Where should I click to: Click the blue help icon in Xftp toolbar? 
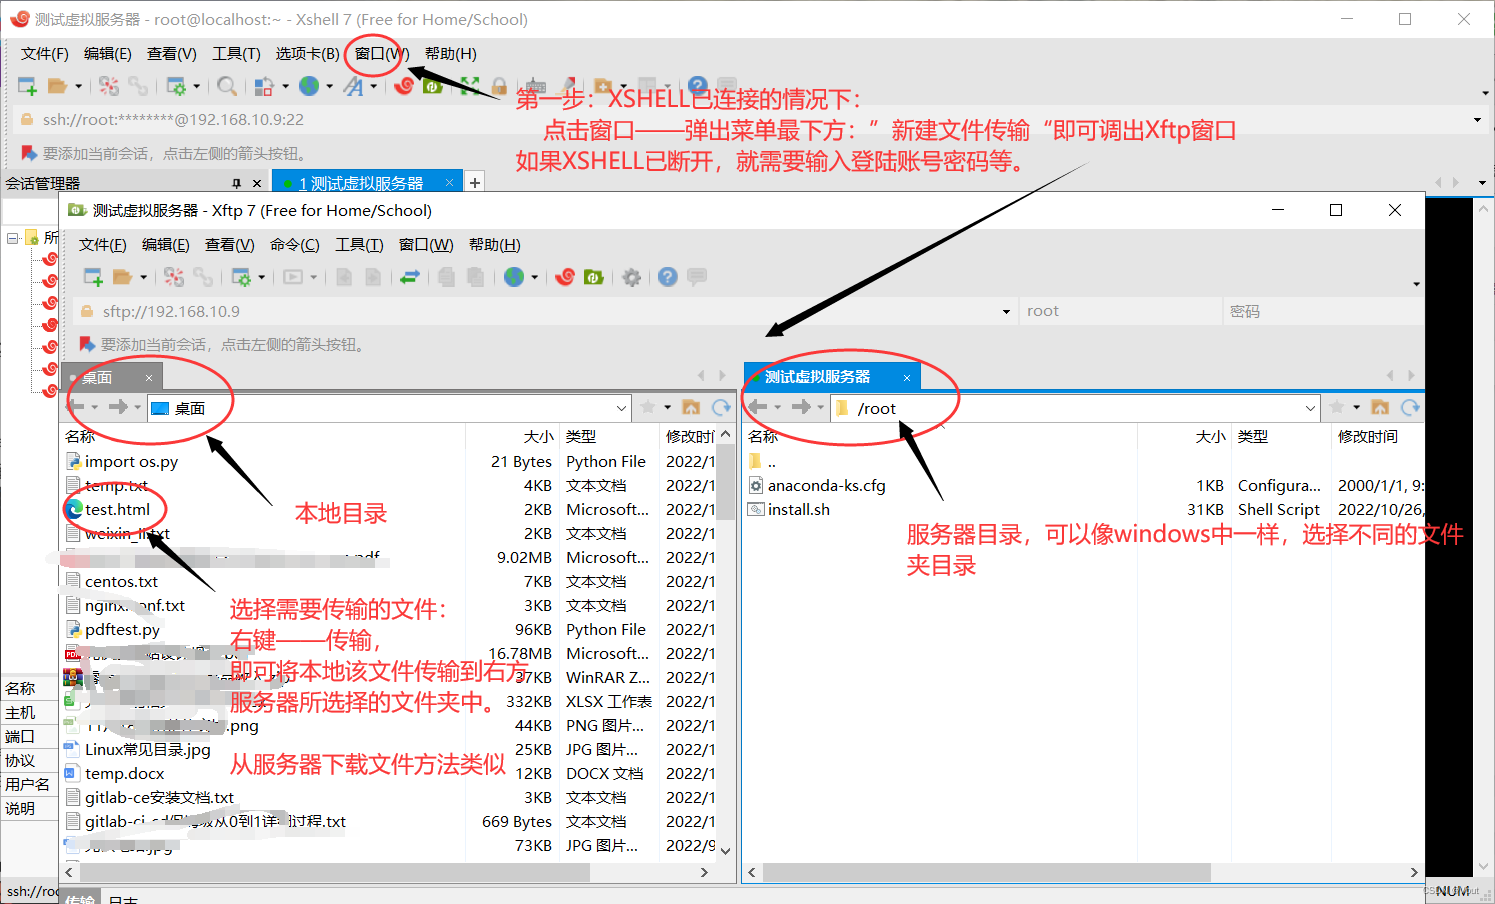click(668, 277)
